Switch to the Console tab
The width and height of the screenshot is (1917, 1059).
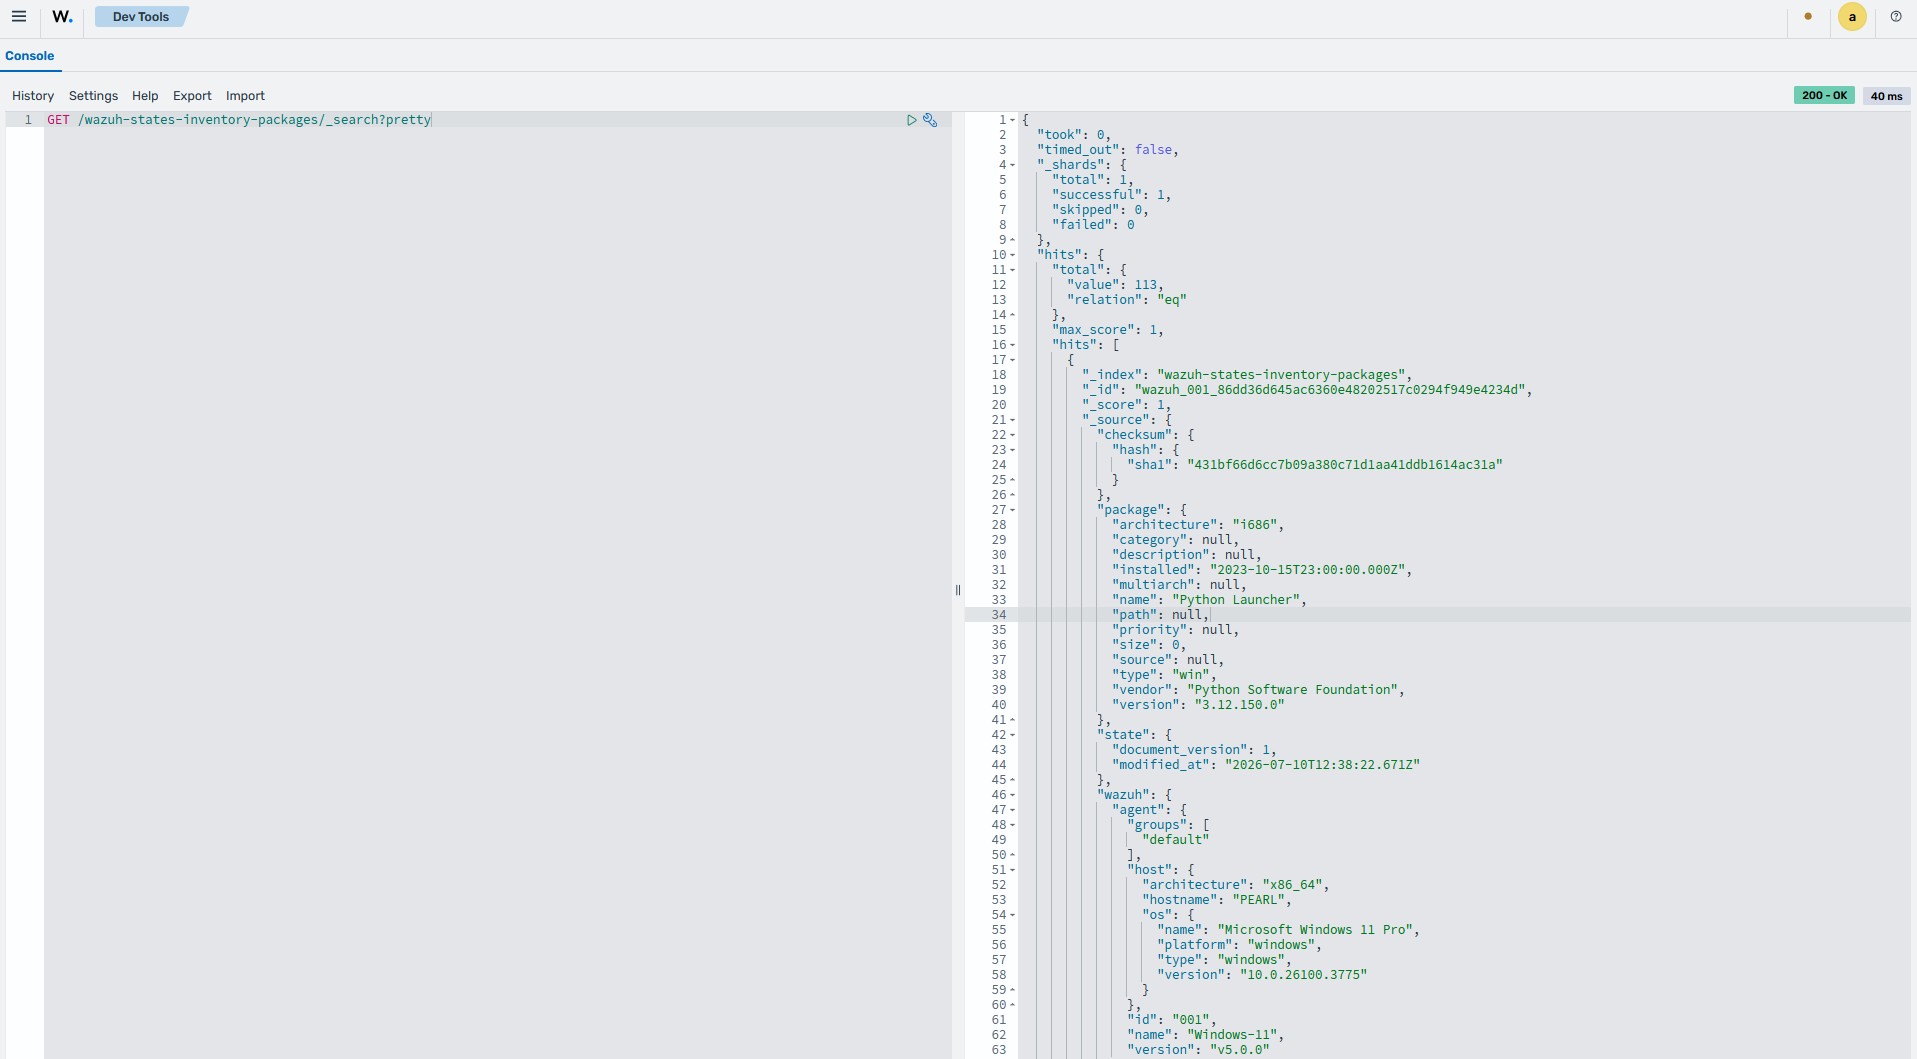point(30,56)
